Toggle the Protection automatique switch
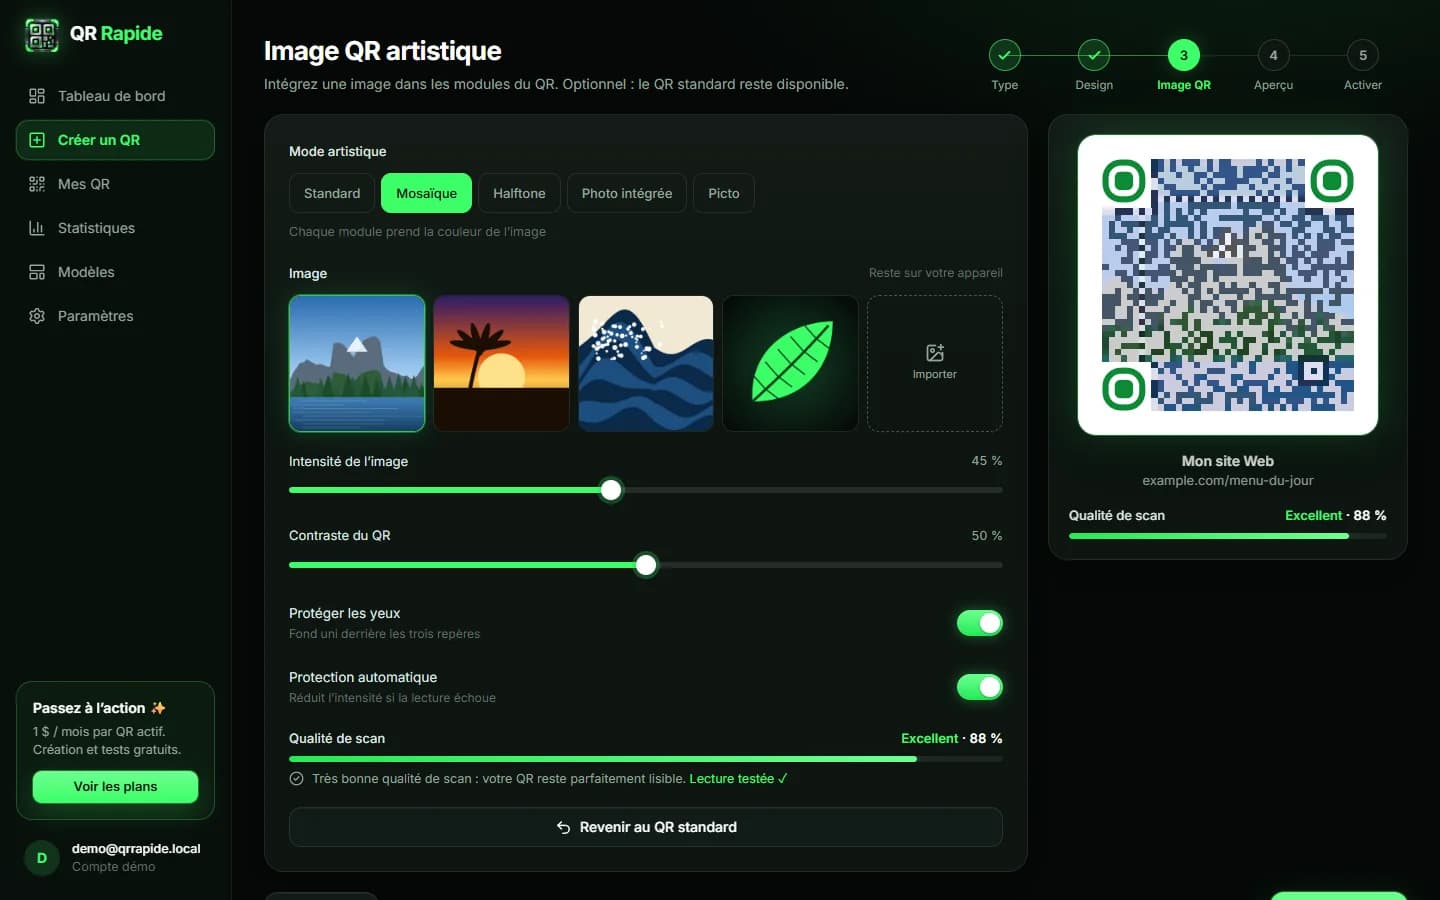 pos(980,687)
